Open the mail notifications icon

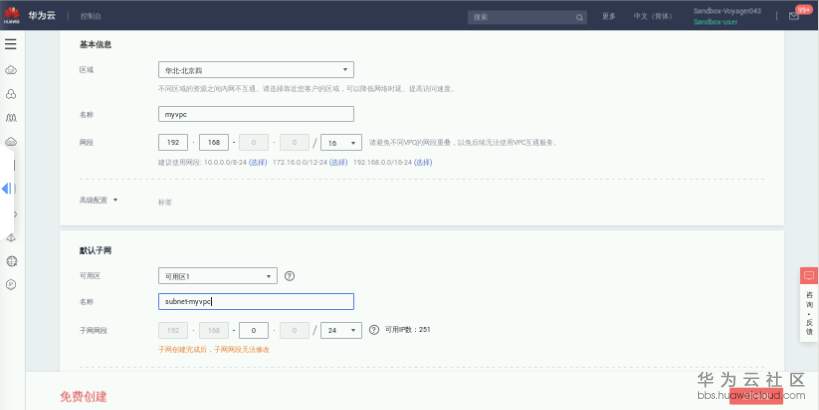794,16
